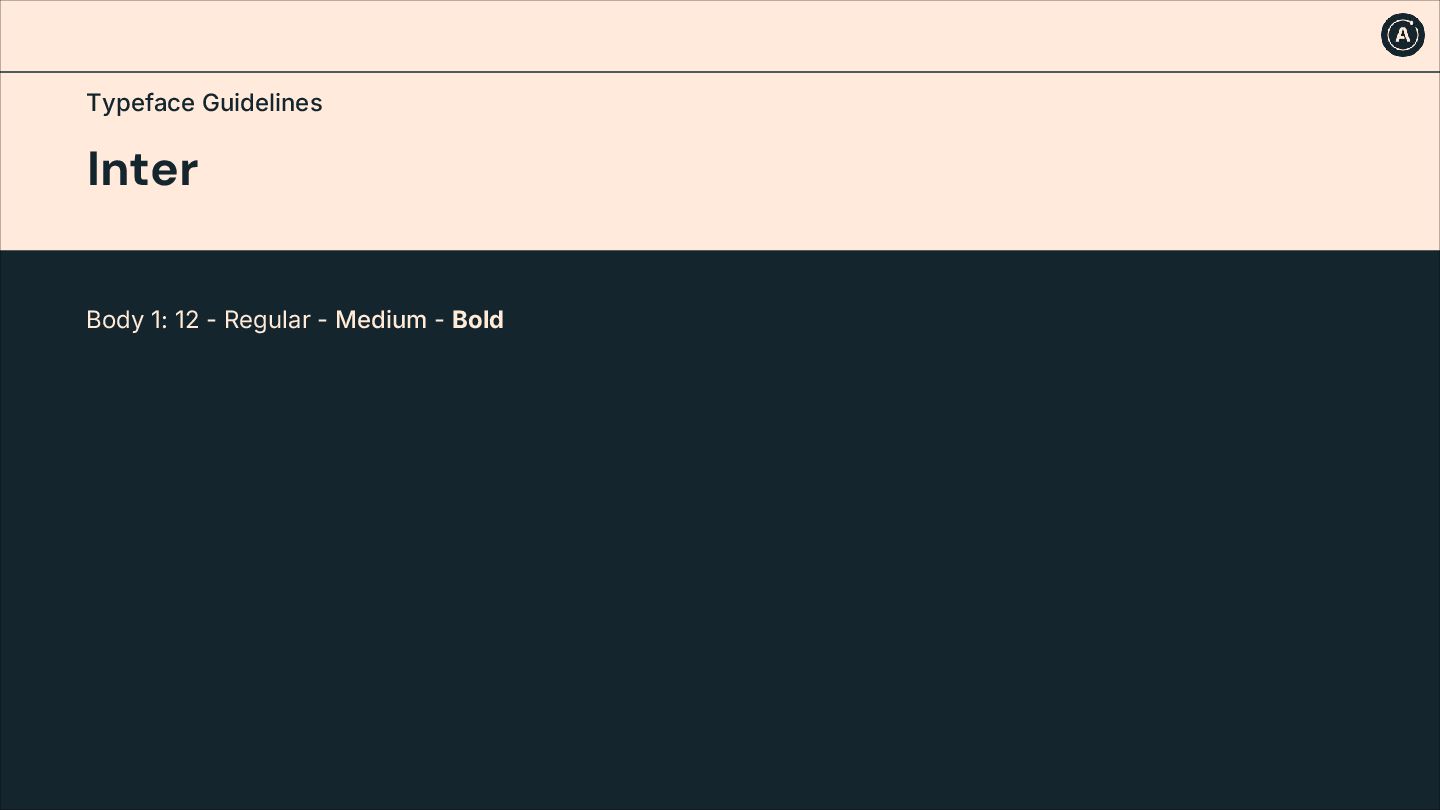The image size is (1440, 810).
Task: Click the circular "A" logo icon
Action: (1402, 35)
